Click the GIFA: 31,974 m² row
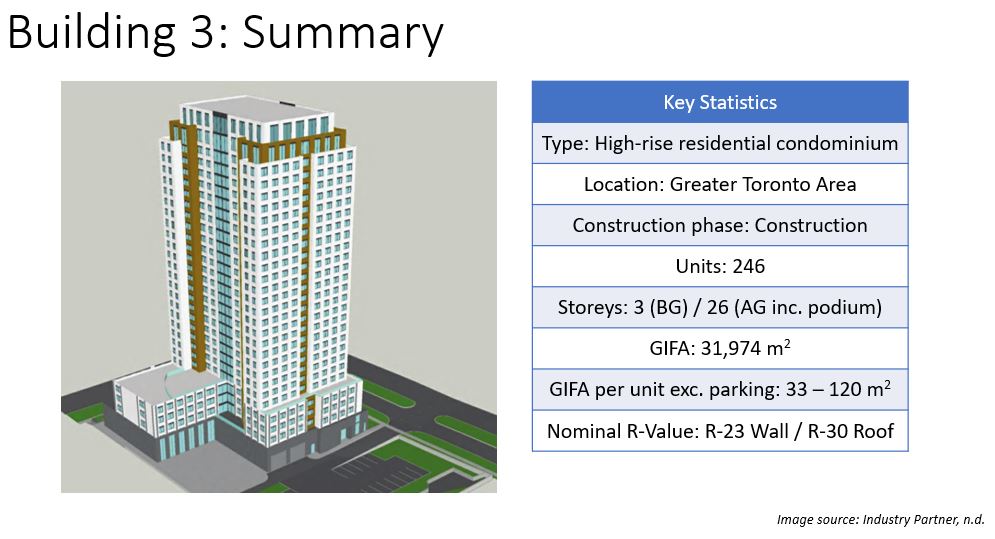This screenshot has height=539, width=995. point(720,349)
